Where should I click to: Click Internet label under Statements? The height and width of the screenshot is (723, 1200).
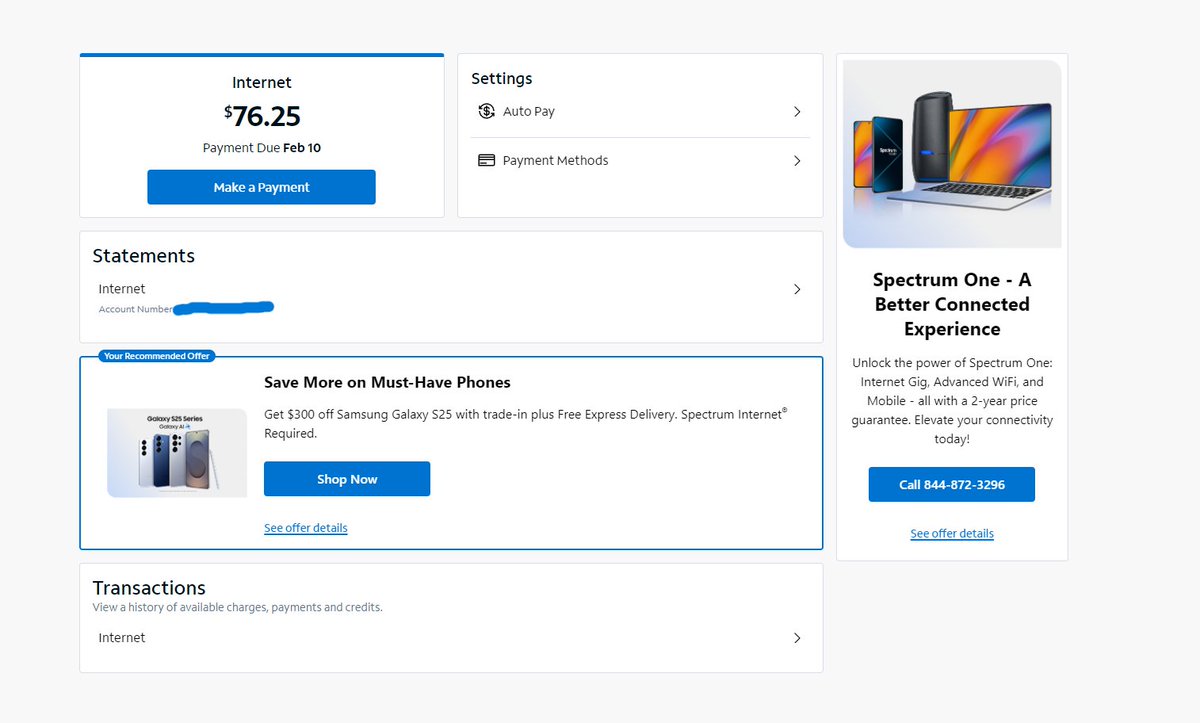[x=122, y=289]
